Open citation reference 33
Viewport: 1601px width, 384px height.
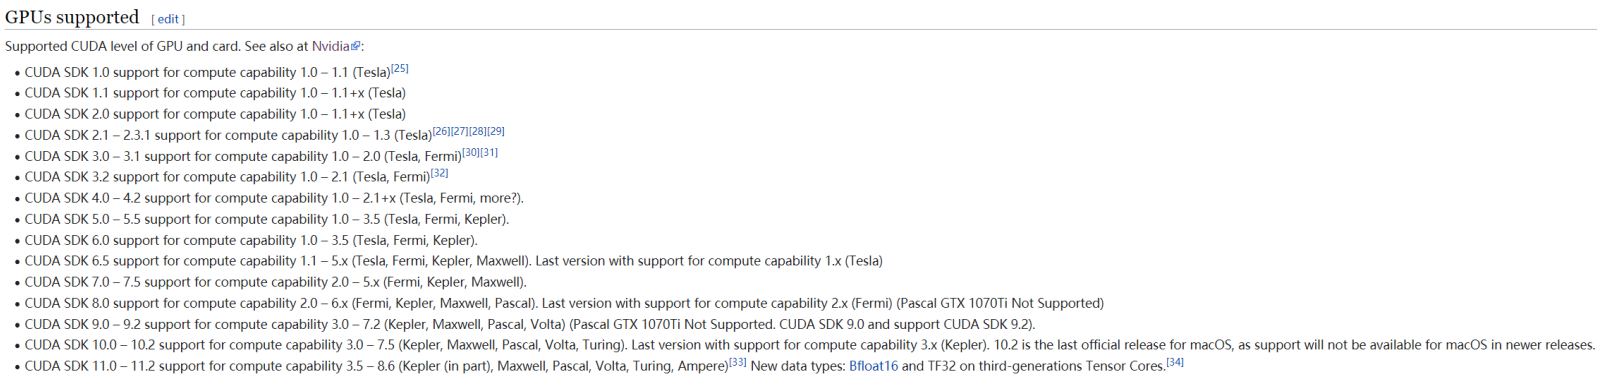[x=738, y=362]
